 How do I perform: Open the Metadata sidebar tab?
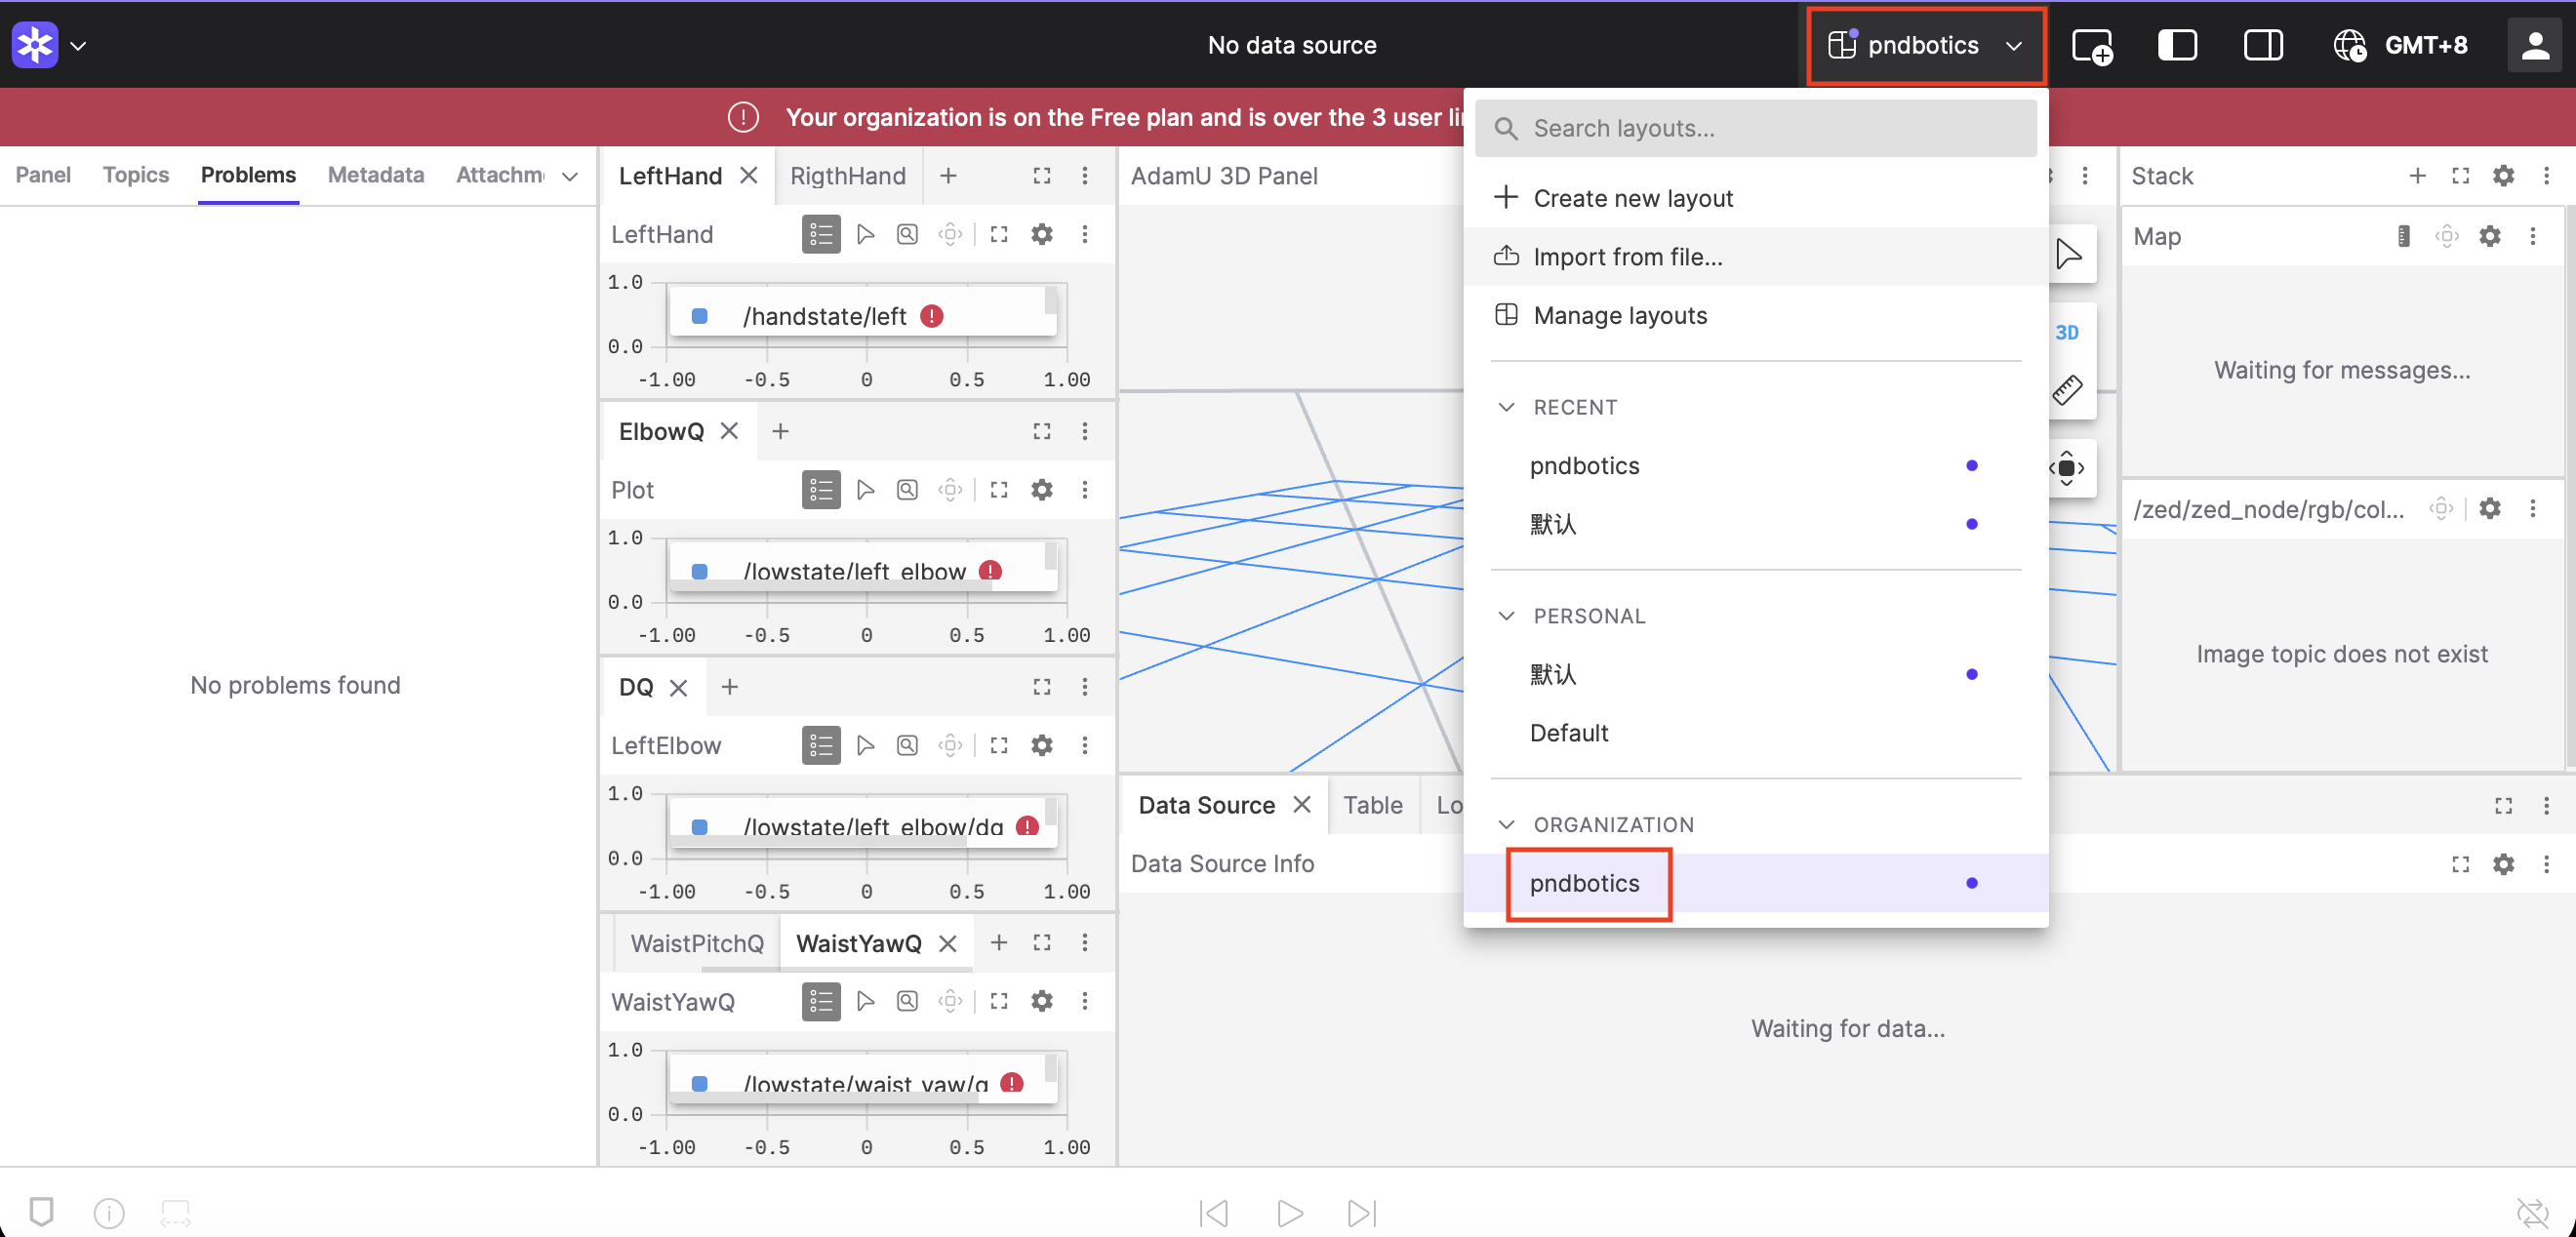(x=376, y=175)
